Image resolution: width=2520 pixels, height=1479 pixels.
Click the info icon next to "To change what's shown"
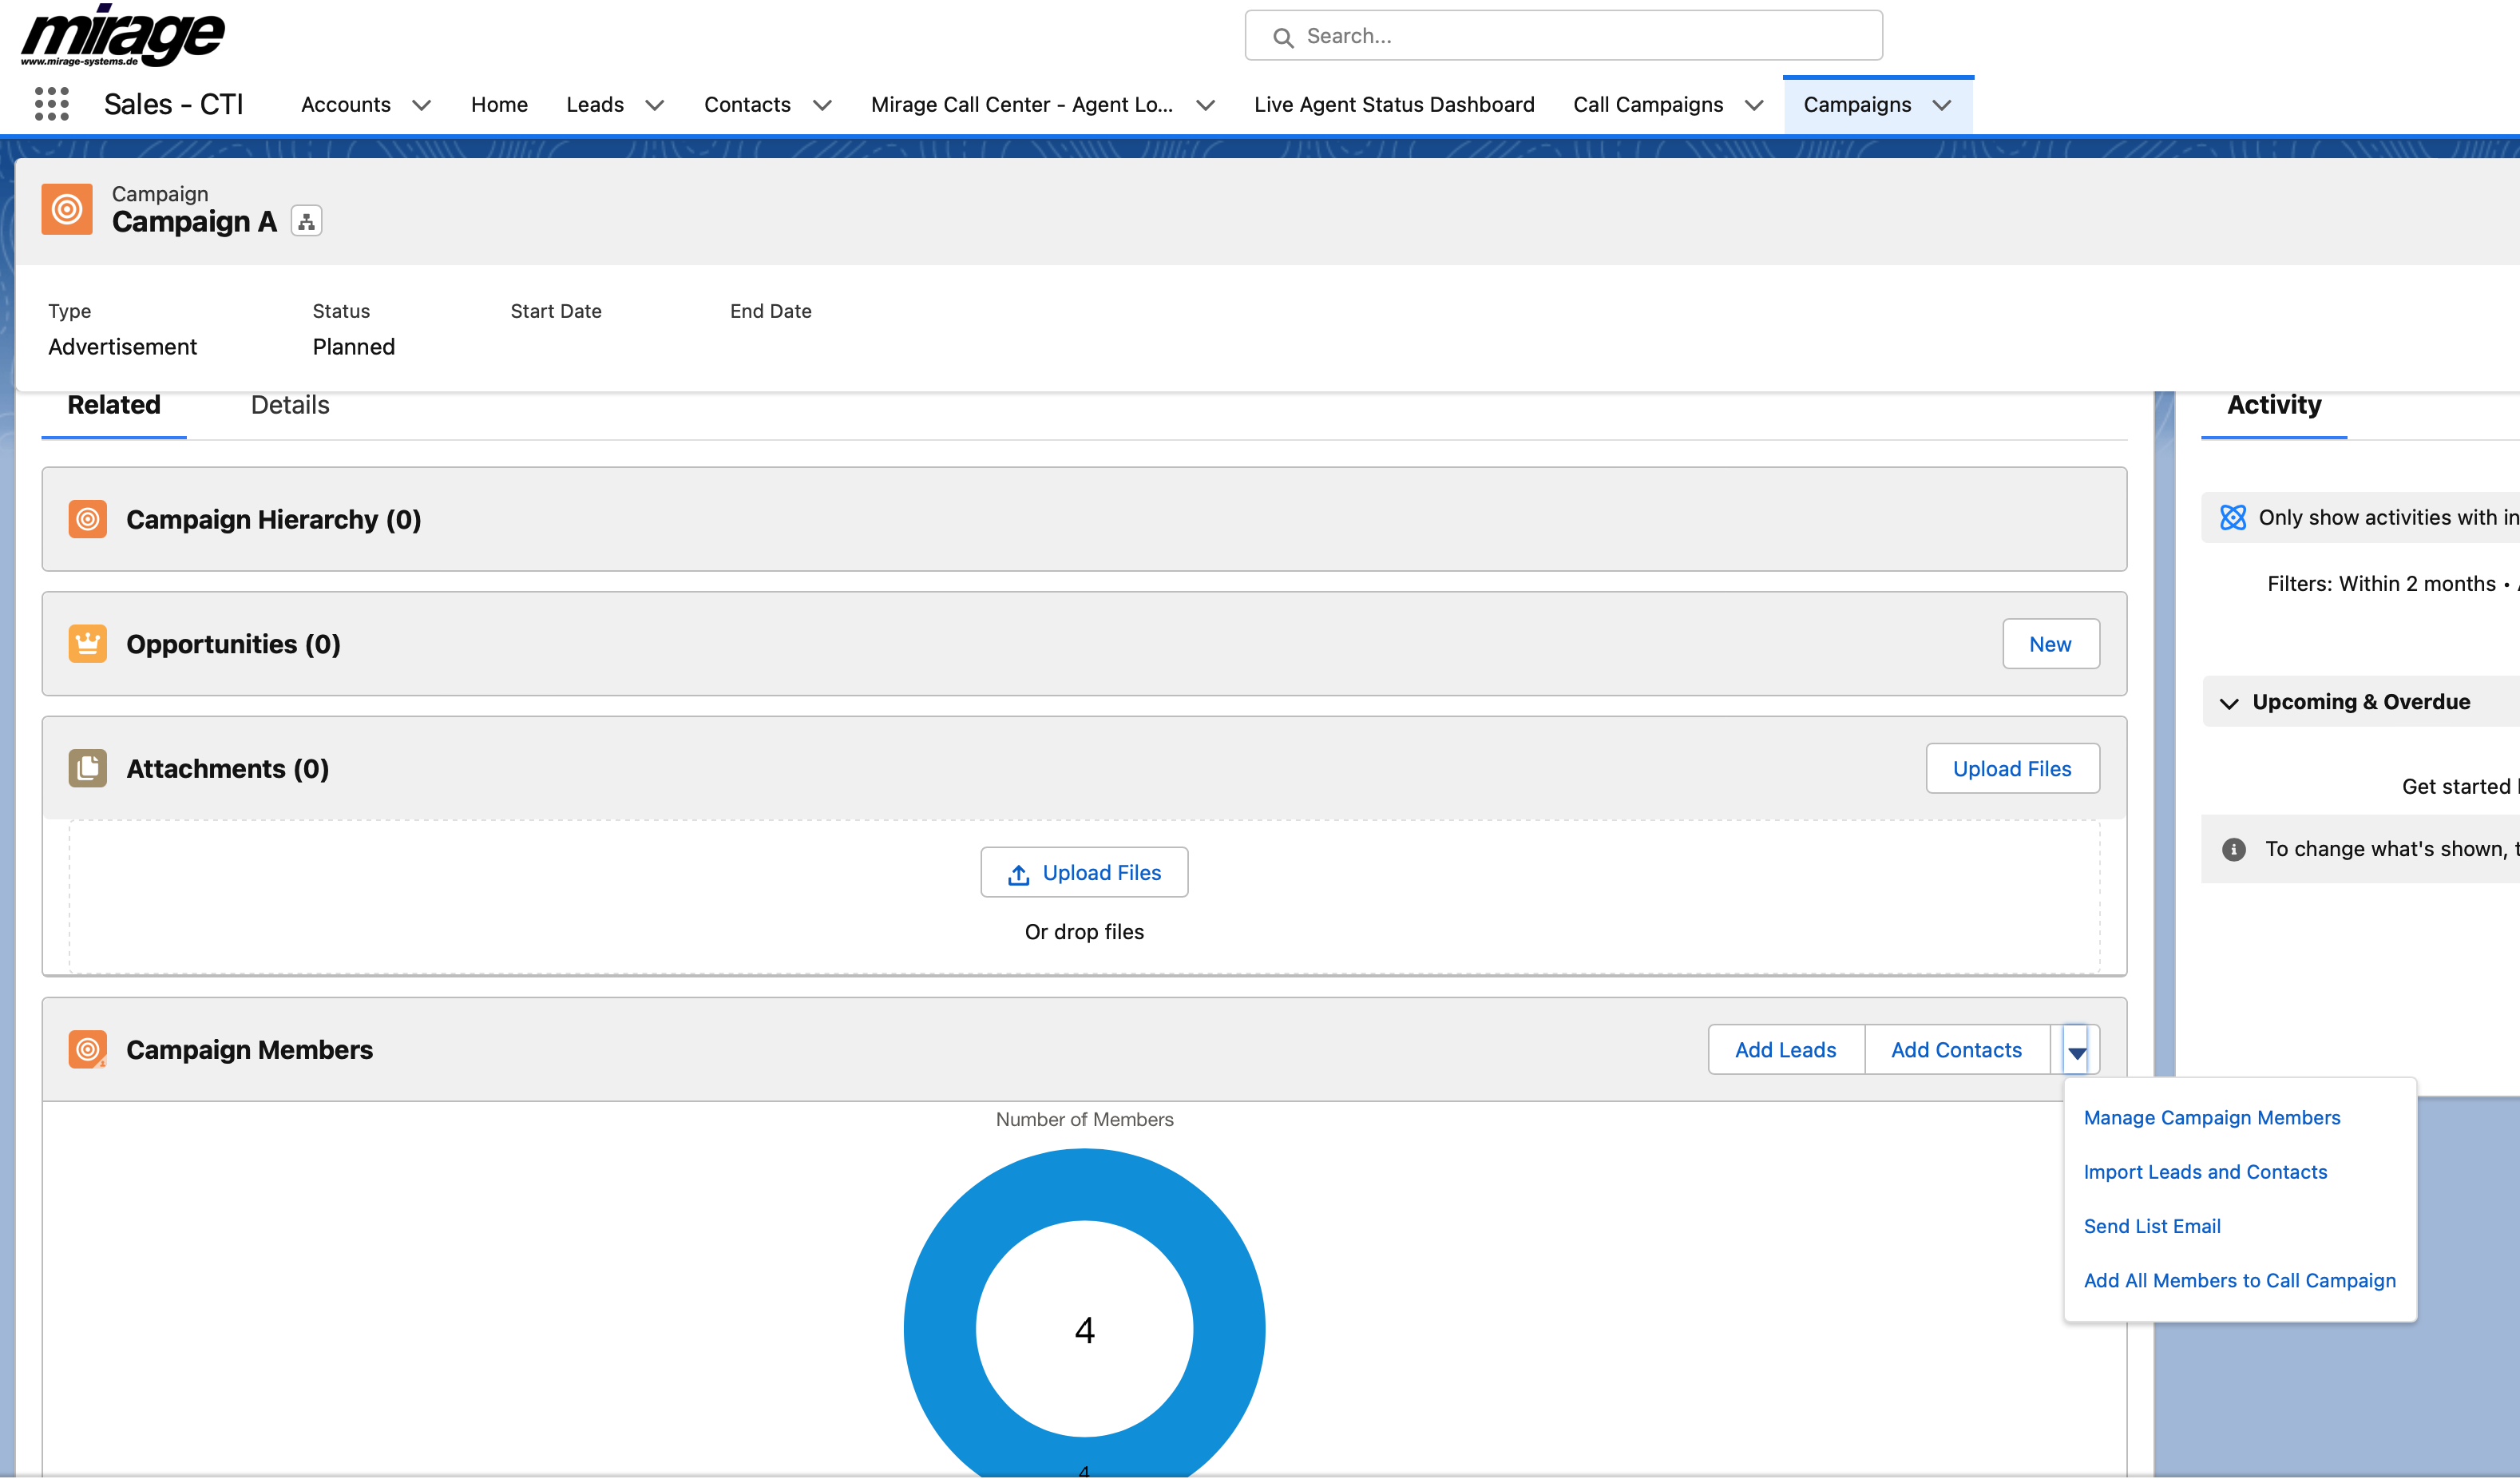[2233, 850]
